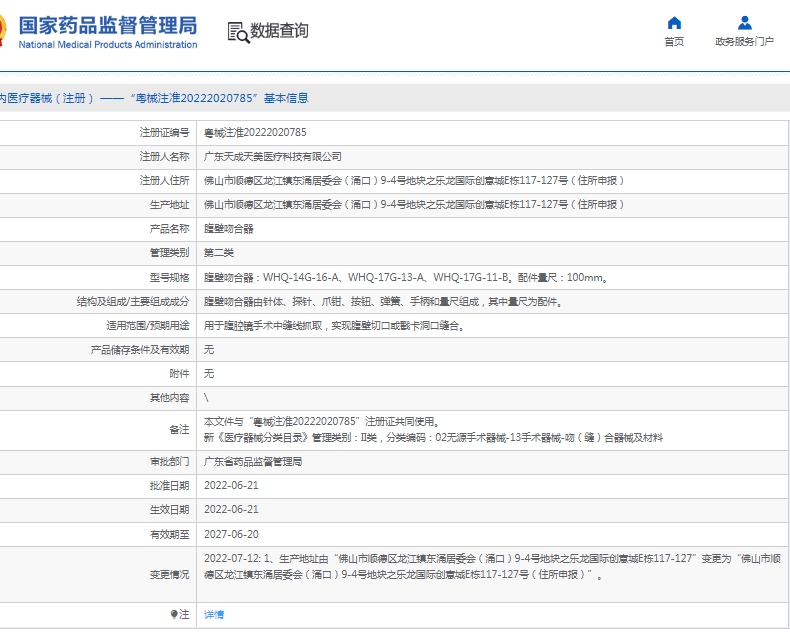Click the breadcrumb 医疗器械（注册）基本信息 header
The image size is (790, 635).
[154, 98]
